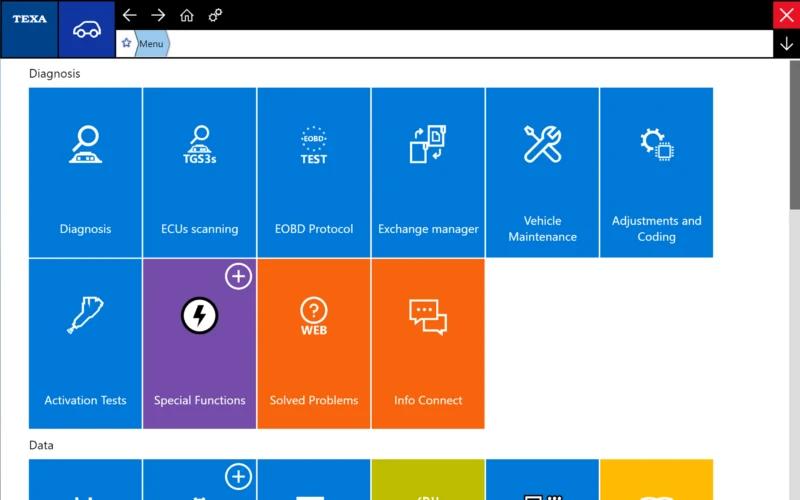Open the Diagnosis tile
The height and width of the screenshot is (500, 800).
click(85, 172)
